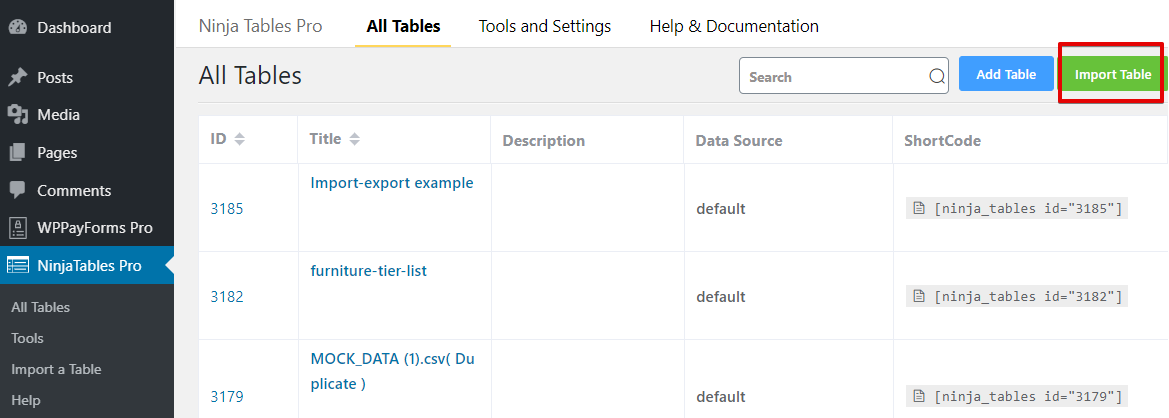The width and height of the screenshot is (1169, 418).
Task: Copy shortcode icon for table 3185
Action: point(918,209)
